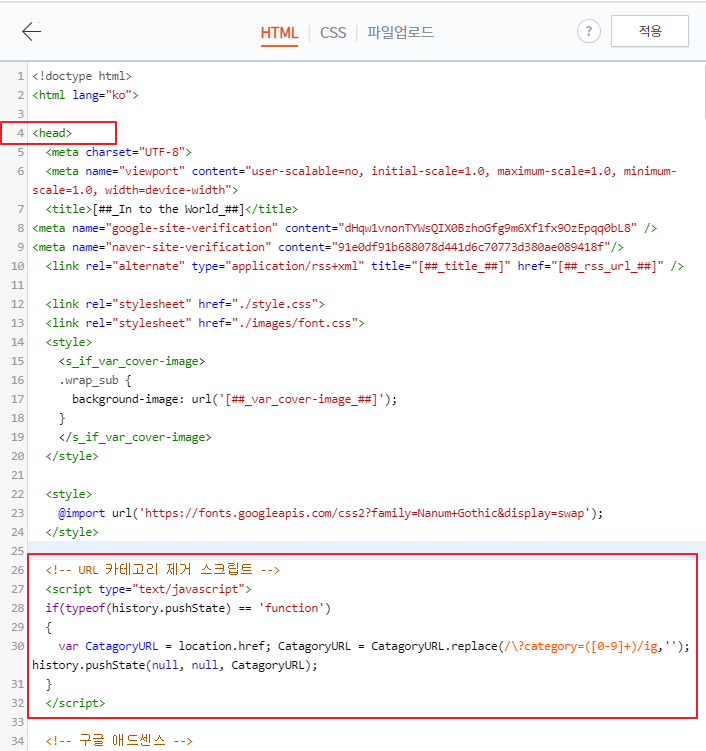
Task: Click the @import googleapis font line
Action: point(330,513)
